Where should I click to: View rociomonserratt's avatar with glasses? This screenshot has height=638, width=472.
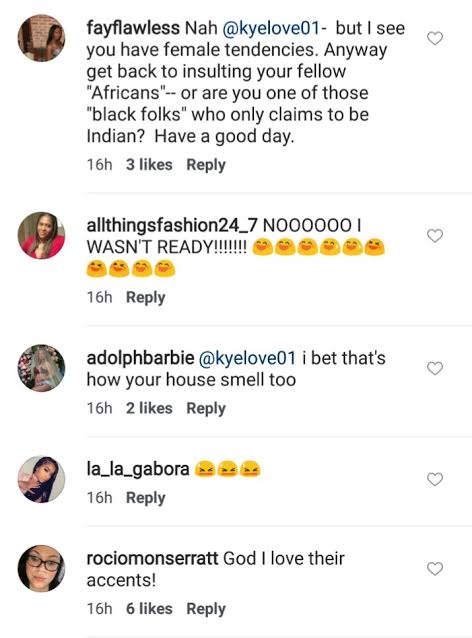click(x=41, y=568)
